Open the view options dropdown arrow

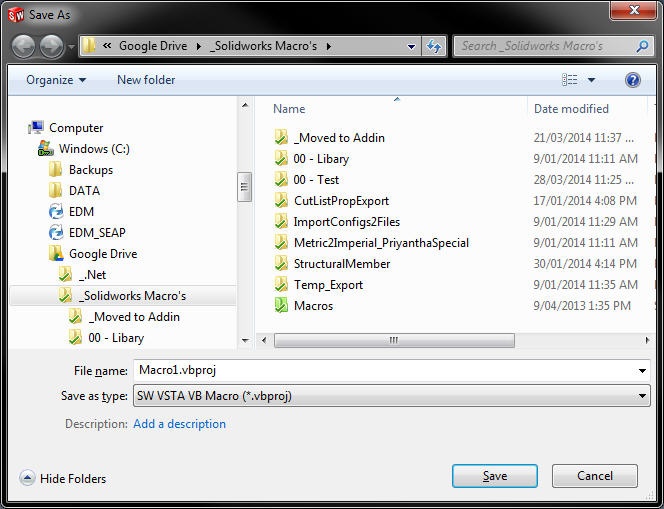coord(591,80)
